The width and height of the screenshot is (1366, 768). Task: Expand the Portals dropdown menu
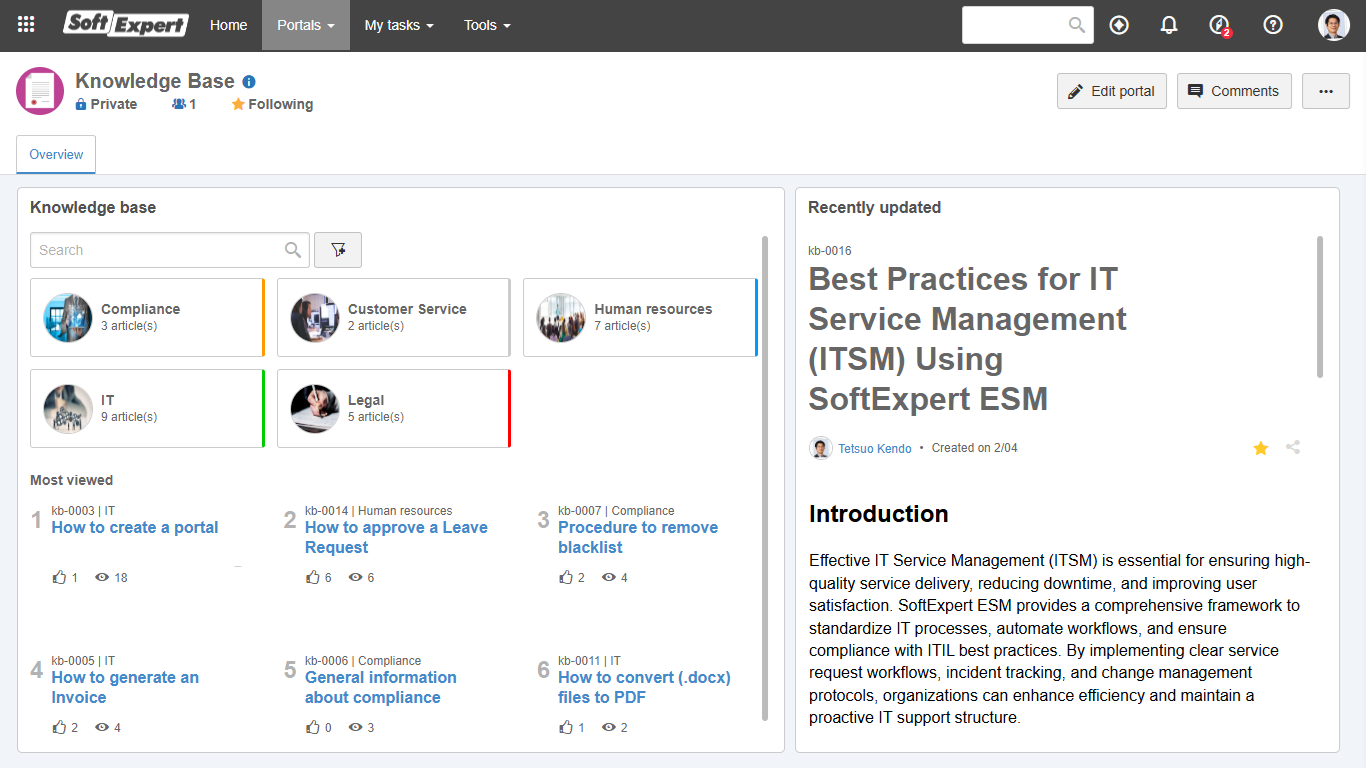click(x=306, y=25)
